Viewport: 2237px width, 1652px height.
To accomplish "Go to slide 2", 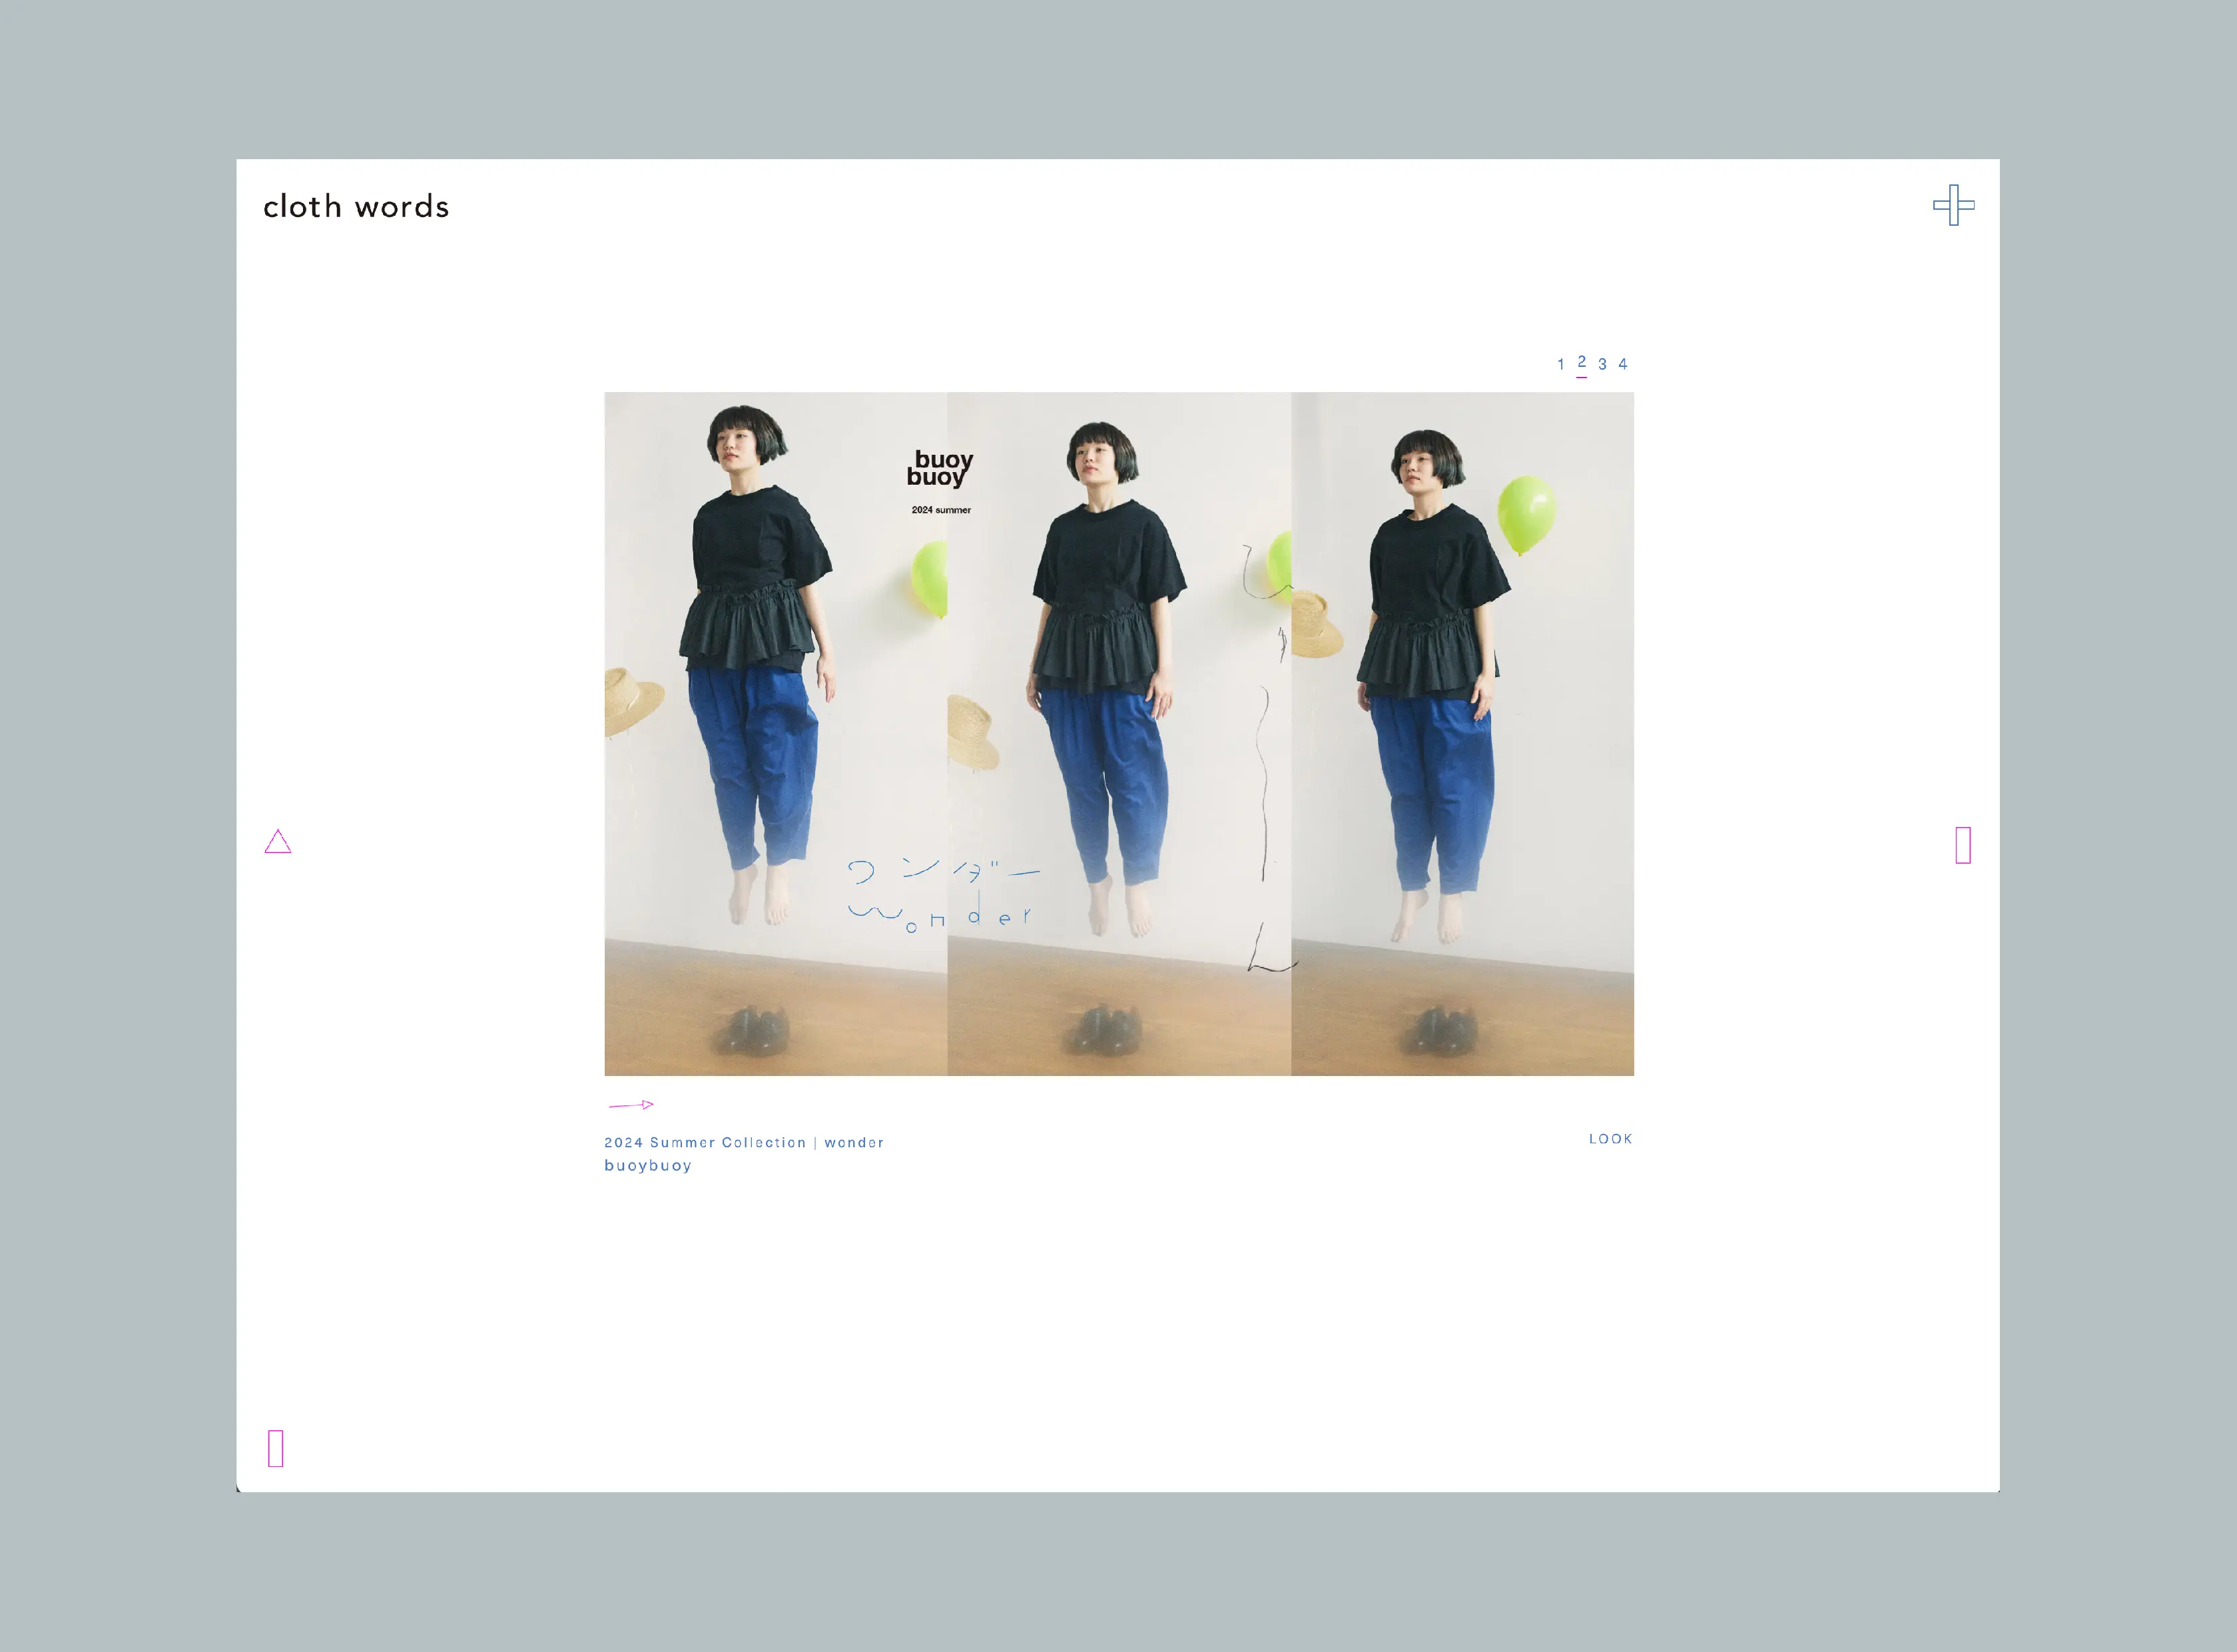I will pyautogui.click(x=1581, y=363).
